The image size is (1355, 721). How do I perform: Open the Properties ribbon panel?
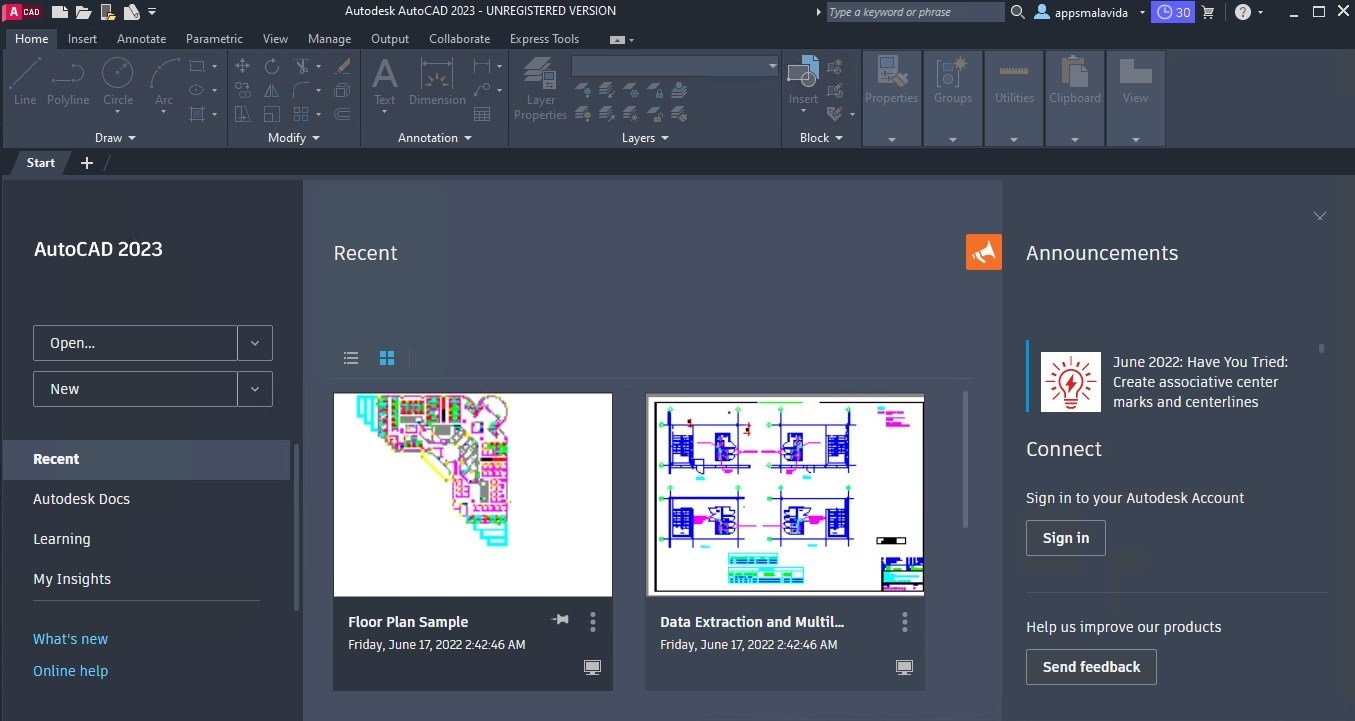pyautogui.click(x=891, y=98)
